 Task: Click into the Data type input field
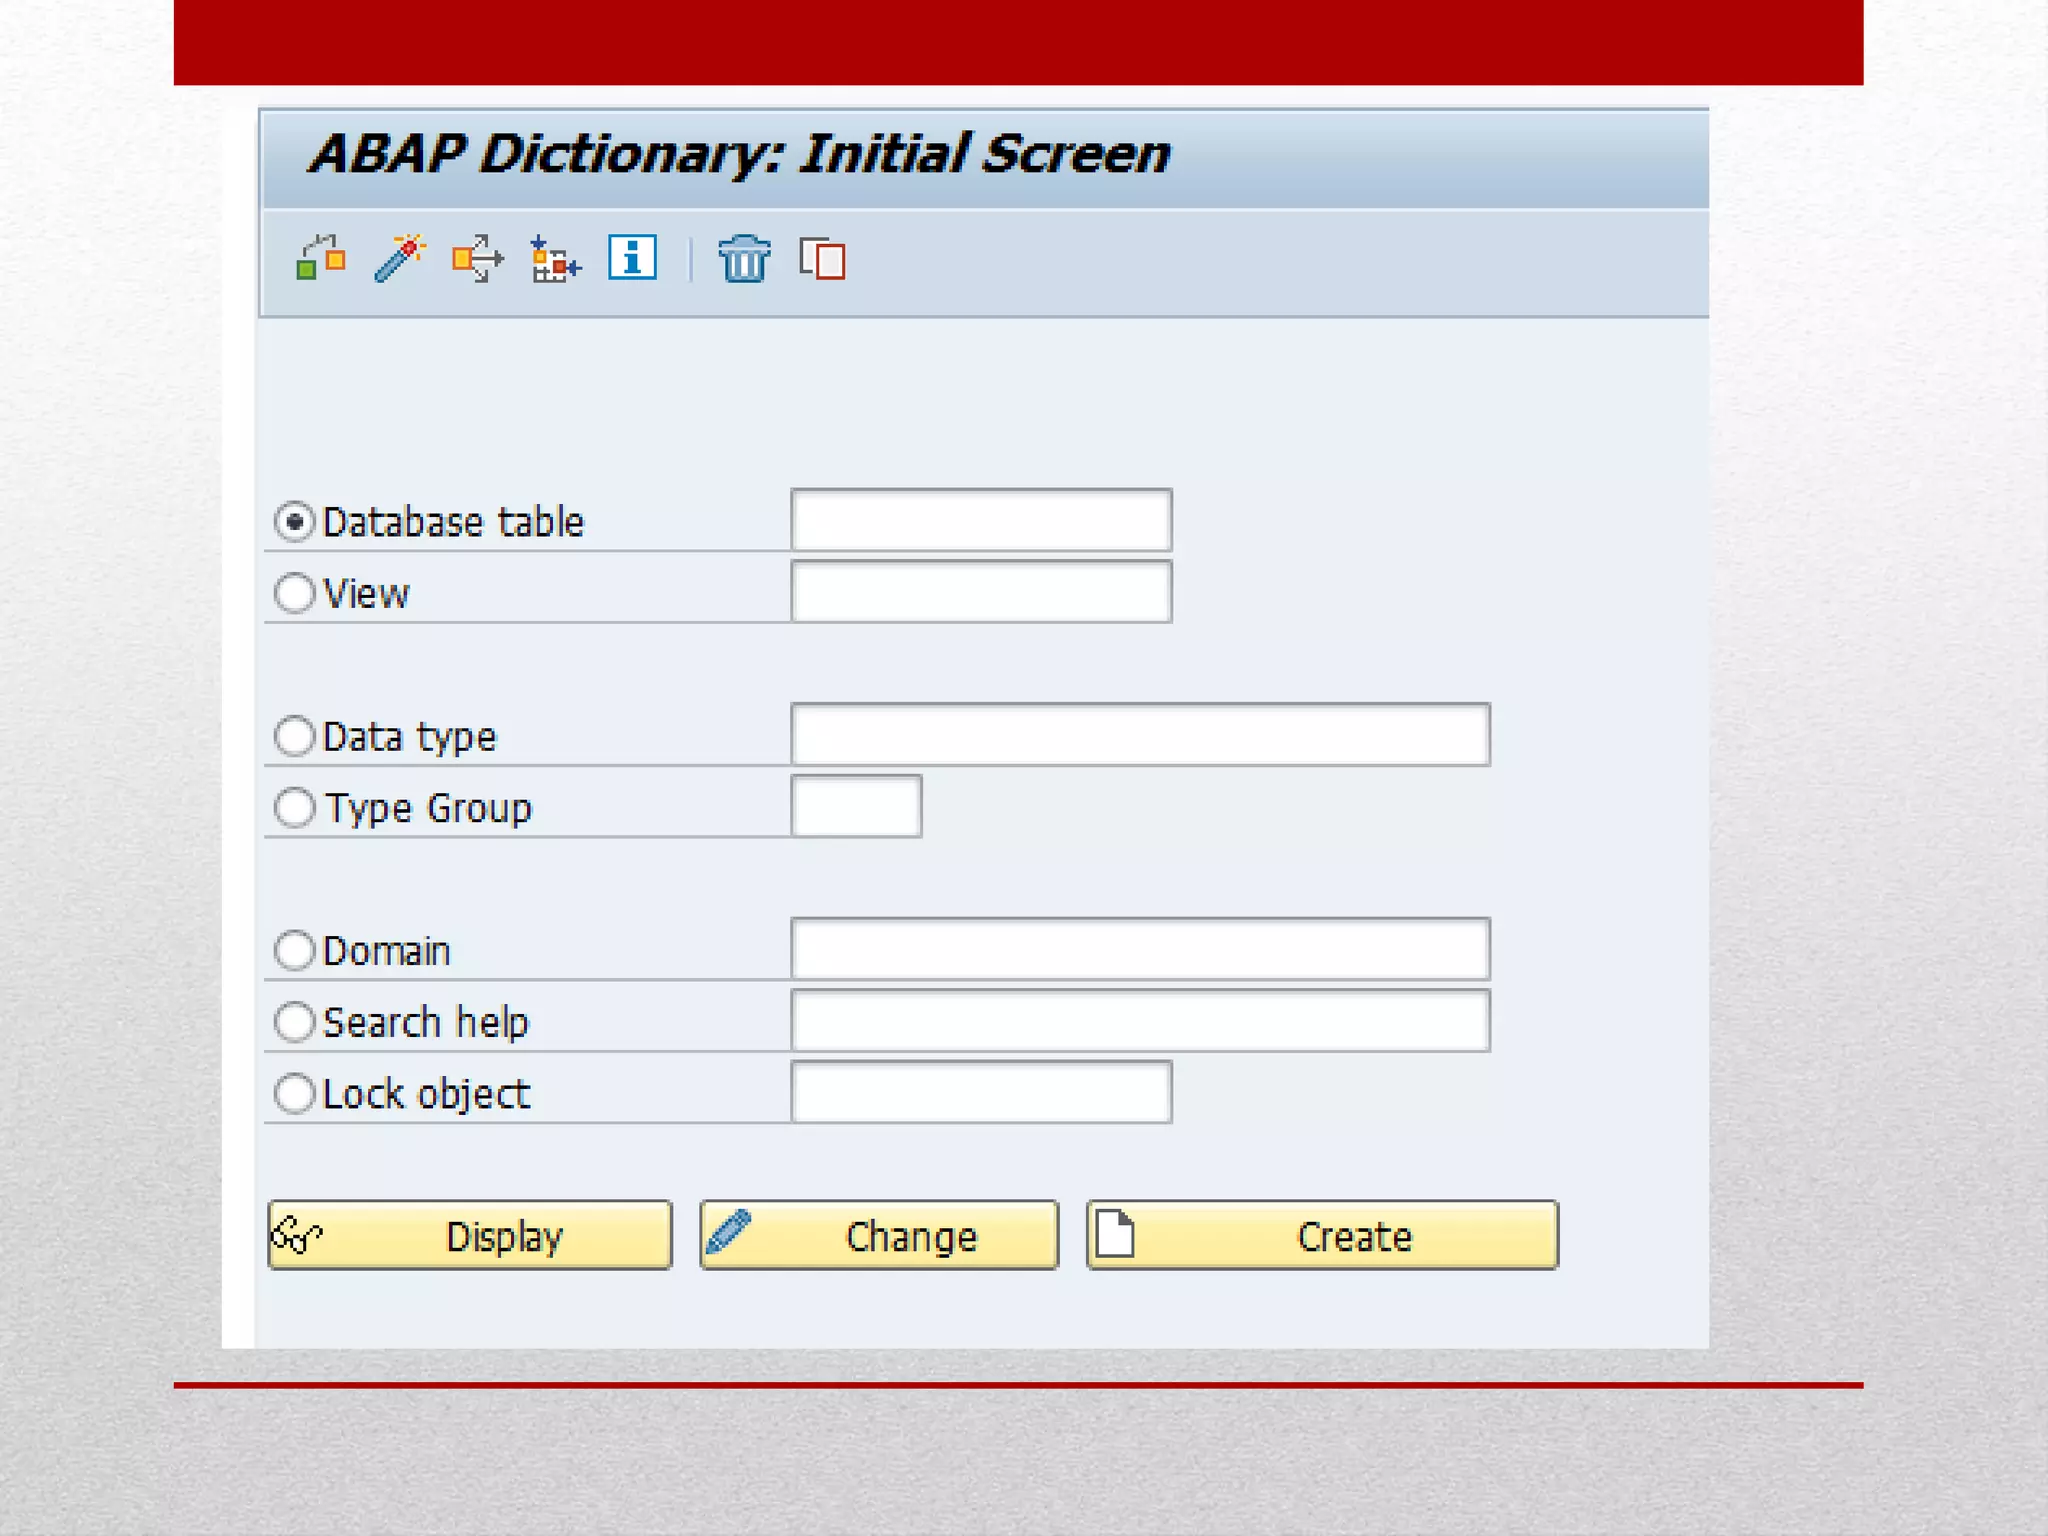1140,735
